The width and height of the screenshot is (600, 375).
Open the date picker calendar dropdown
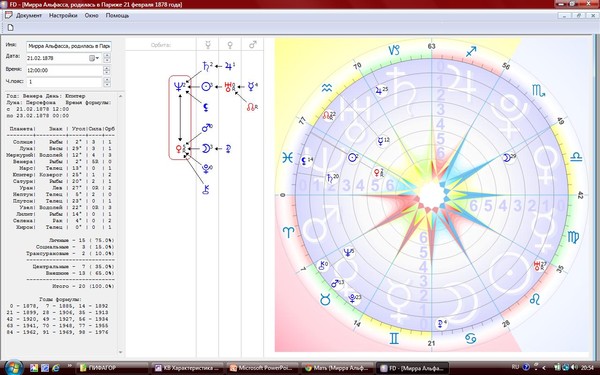pos(94,58)
